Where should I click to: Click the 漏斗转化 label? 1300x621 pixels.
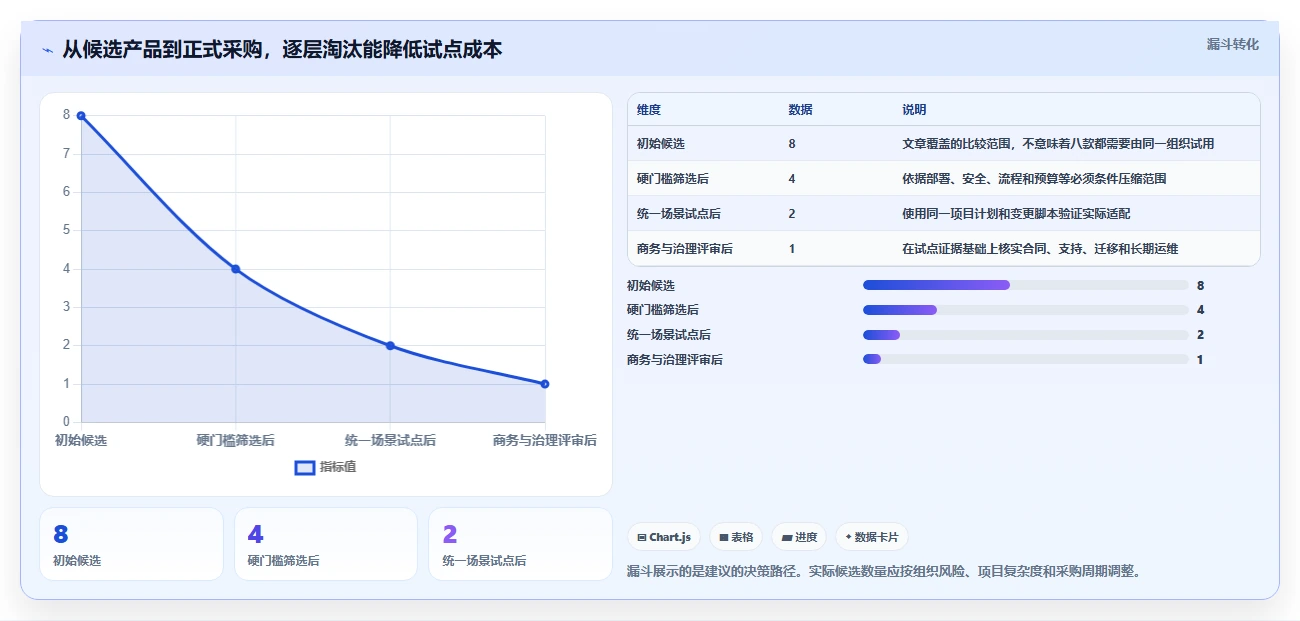coord(1232,44)
